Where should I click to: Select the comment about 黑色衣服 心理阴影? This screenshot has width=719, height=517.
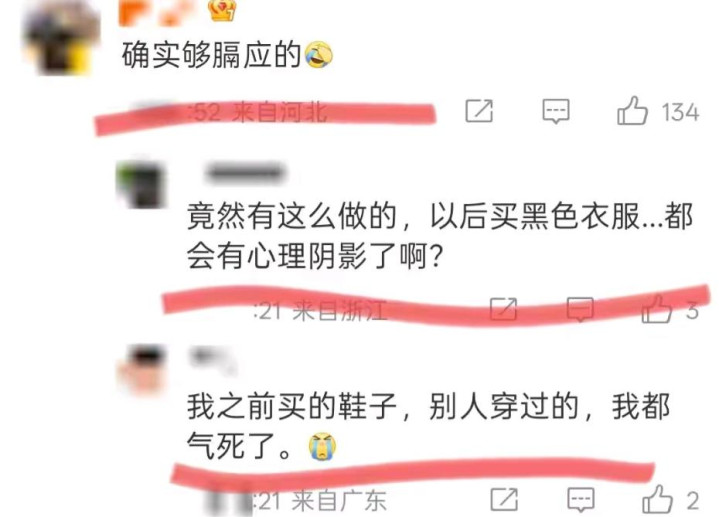pos(439,235)
